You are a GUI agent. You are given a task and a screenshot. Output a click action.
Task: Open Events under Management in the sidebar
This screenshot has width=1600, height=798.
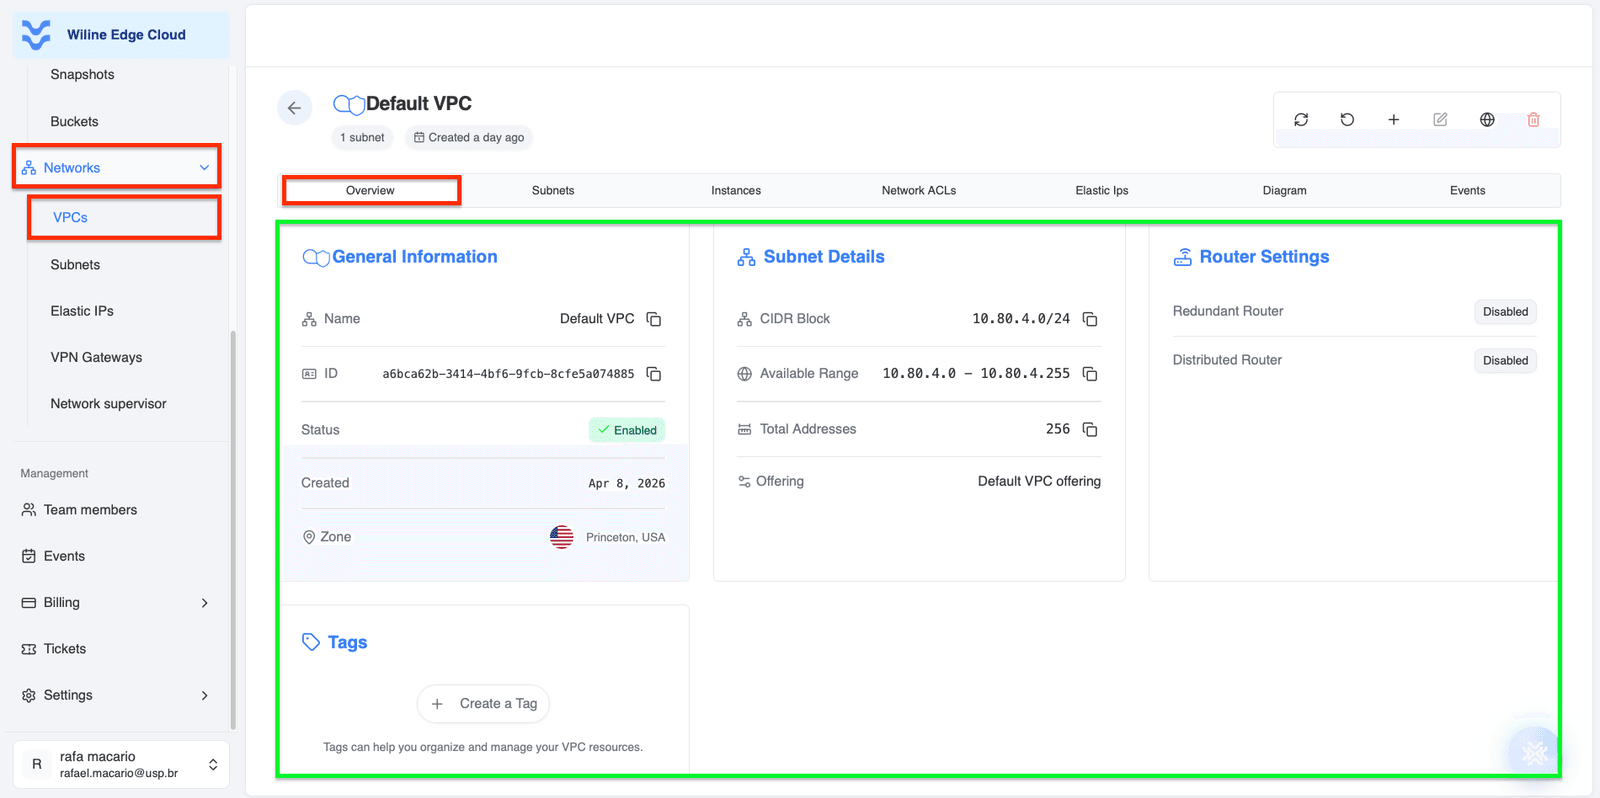[64, 556]
